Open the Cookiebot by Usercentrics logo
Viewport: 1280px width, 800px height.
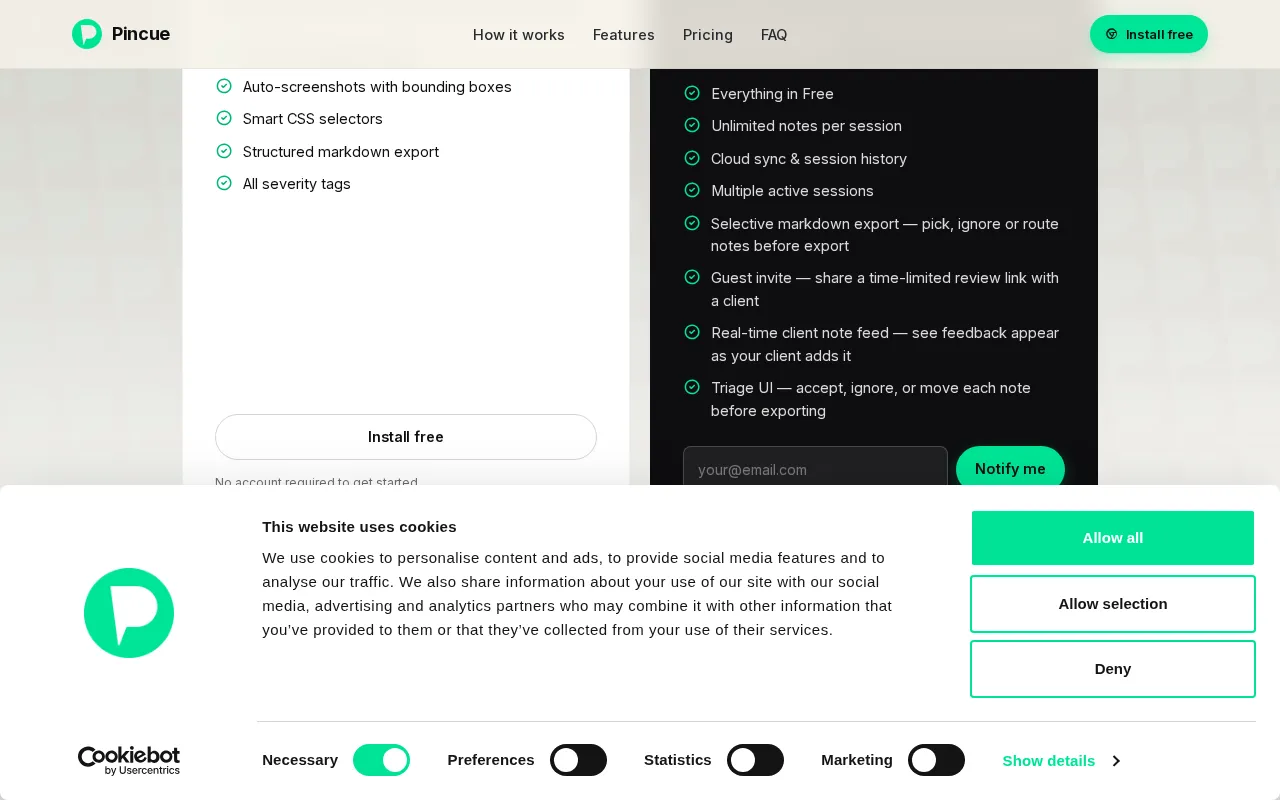tap(129, 761)
